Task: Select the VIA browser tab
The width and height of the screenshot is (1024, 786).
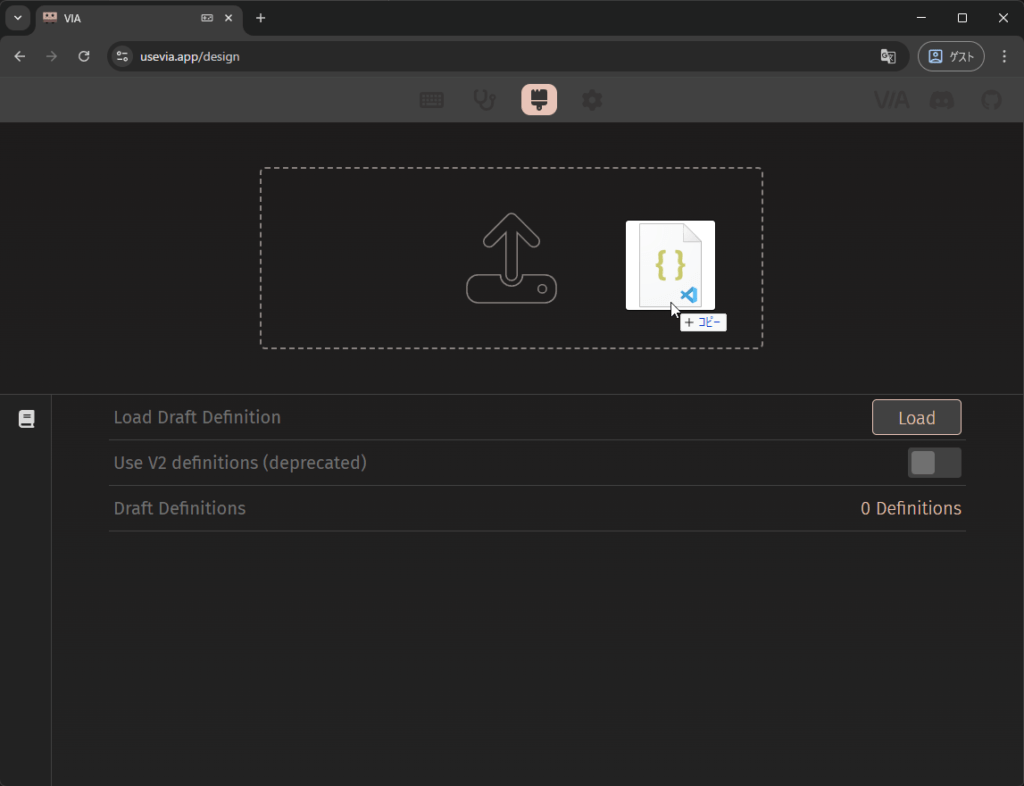Action: tap(139, 18)
